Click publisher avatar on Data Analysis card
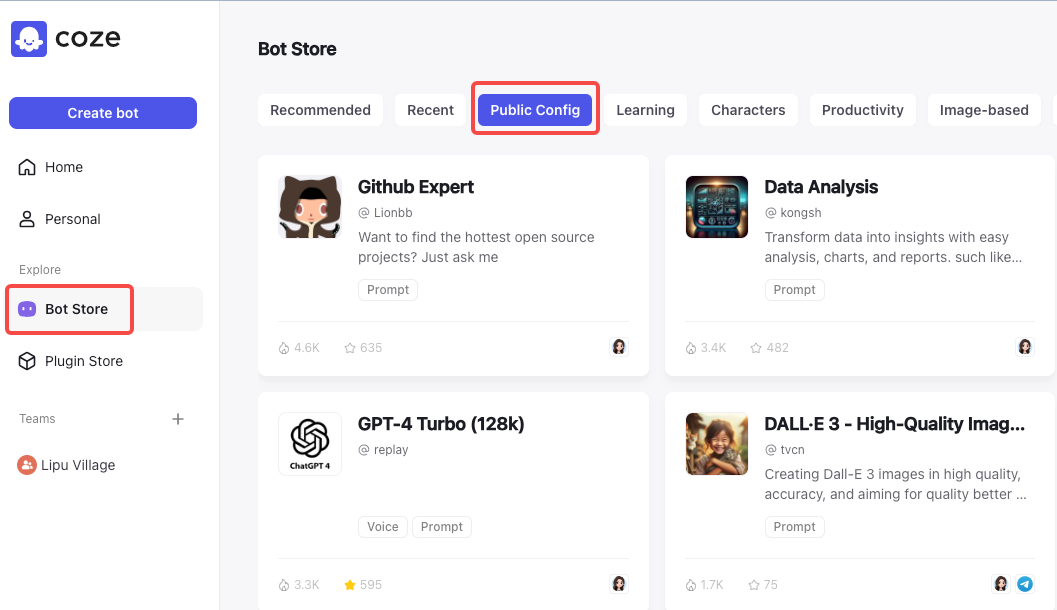The image size is (1057, 610). [1025, 347]
